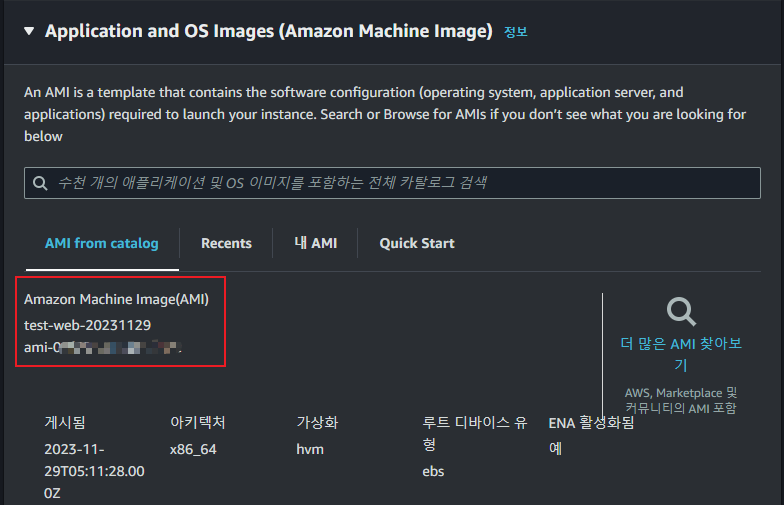The height and width of the screenshot is (505, 784).
Task: Click the Amazon Machine Image(AMI) label
Action: tap(116, 300)
